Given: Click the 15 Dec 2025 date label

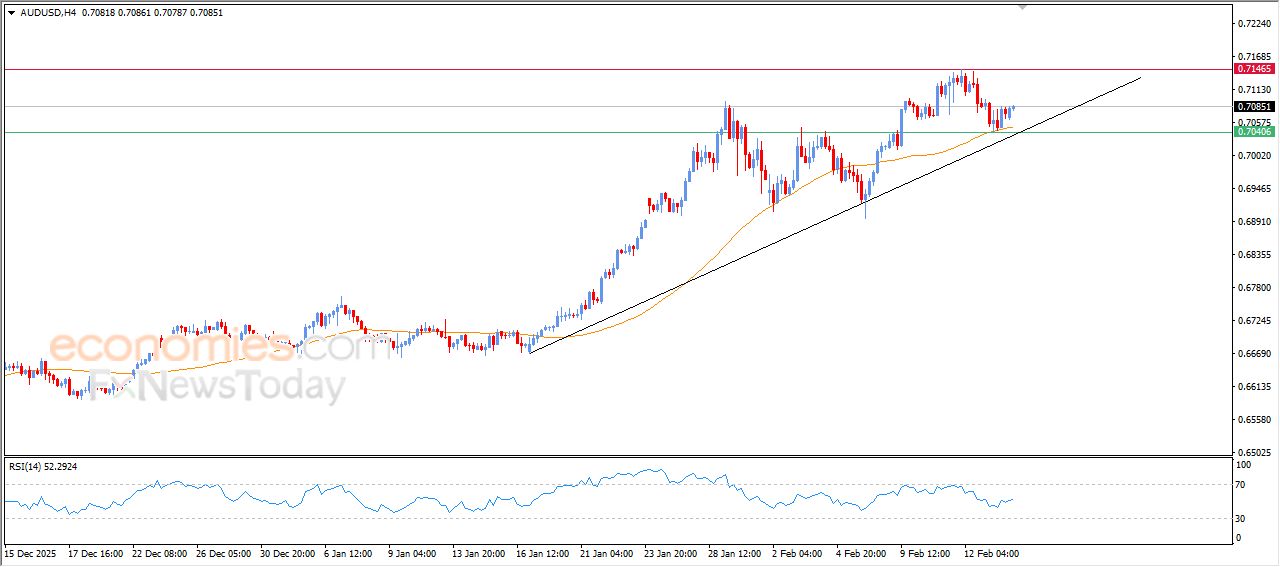Looking at the screenshot, I should [31, 552].
